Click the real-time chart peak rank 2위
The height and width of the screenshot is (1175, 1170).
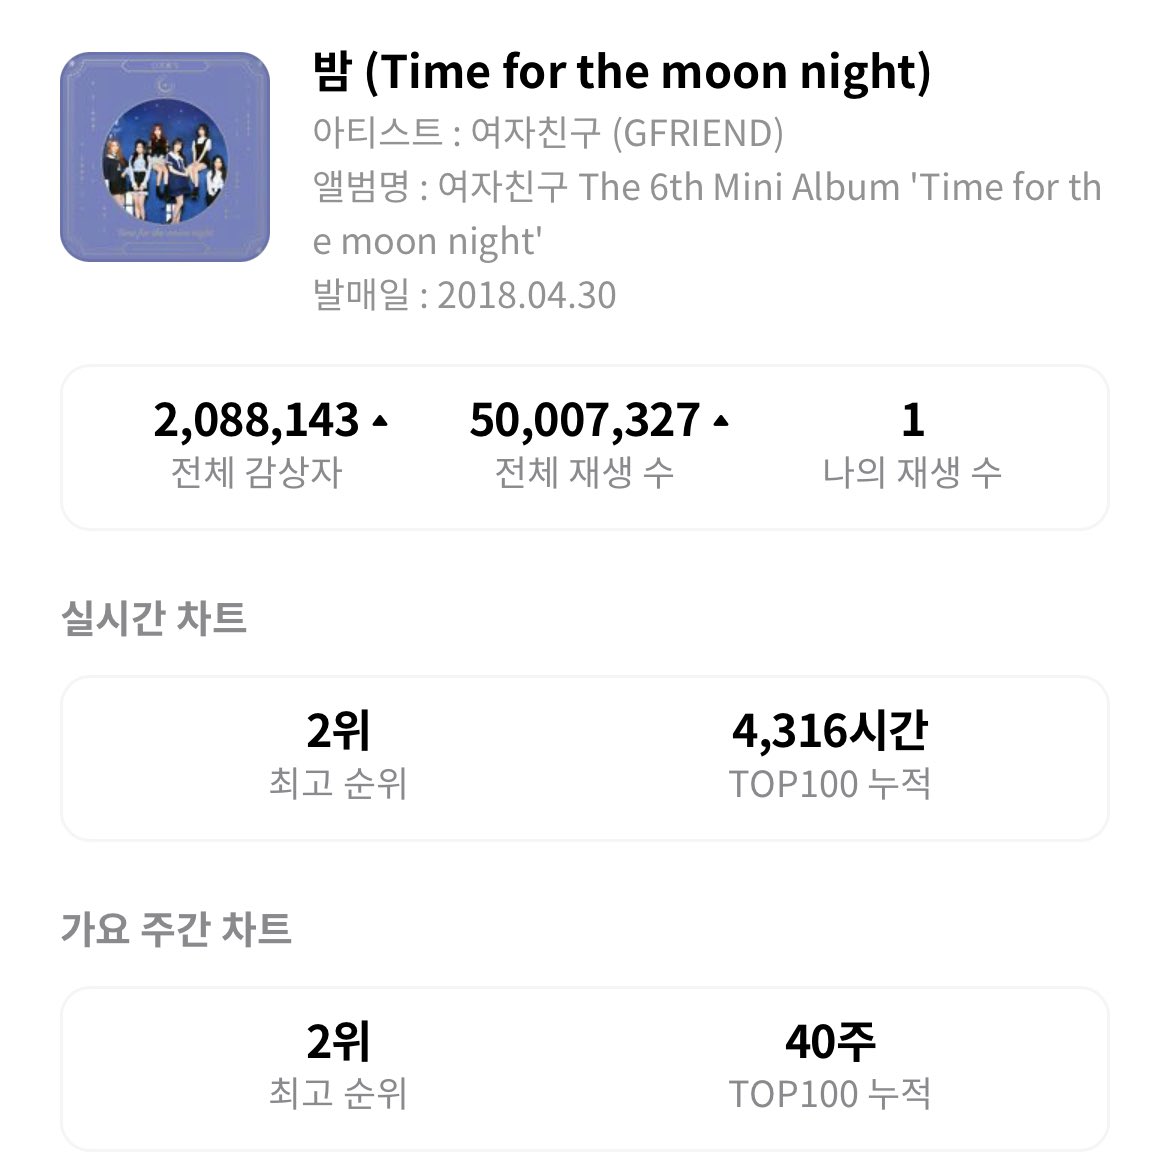click(x=338, y=731)
